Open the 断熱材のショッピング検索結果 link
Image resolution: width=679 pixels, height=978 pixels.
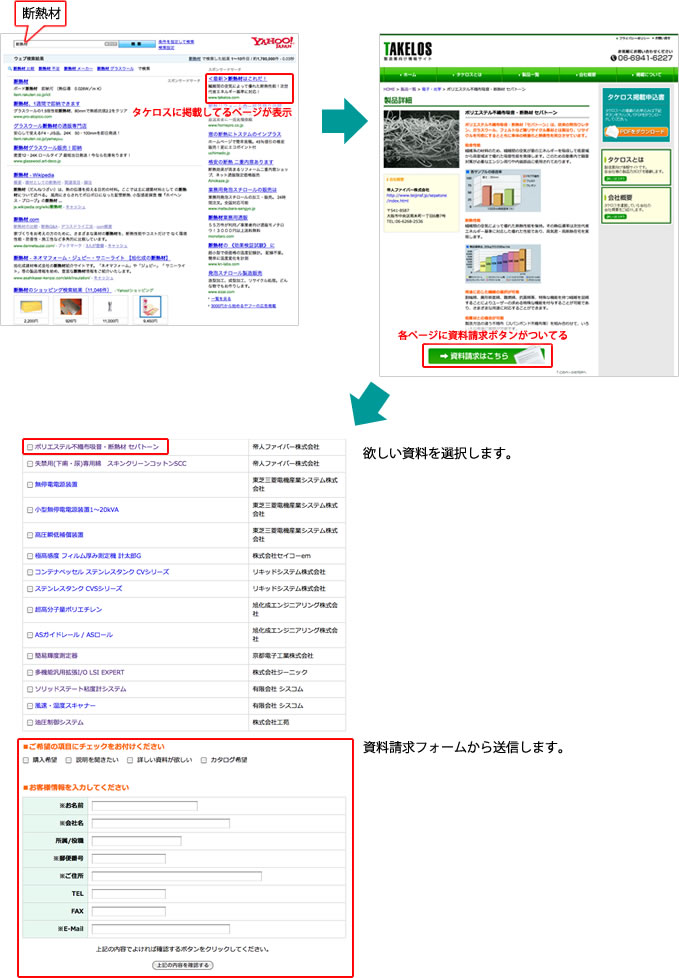[x=62, y=290]
